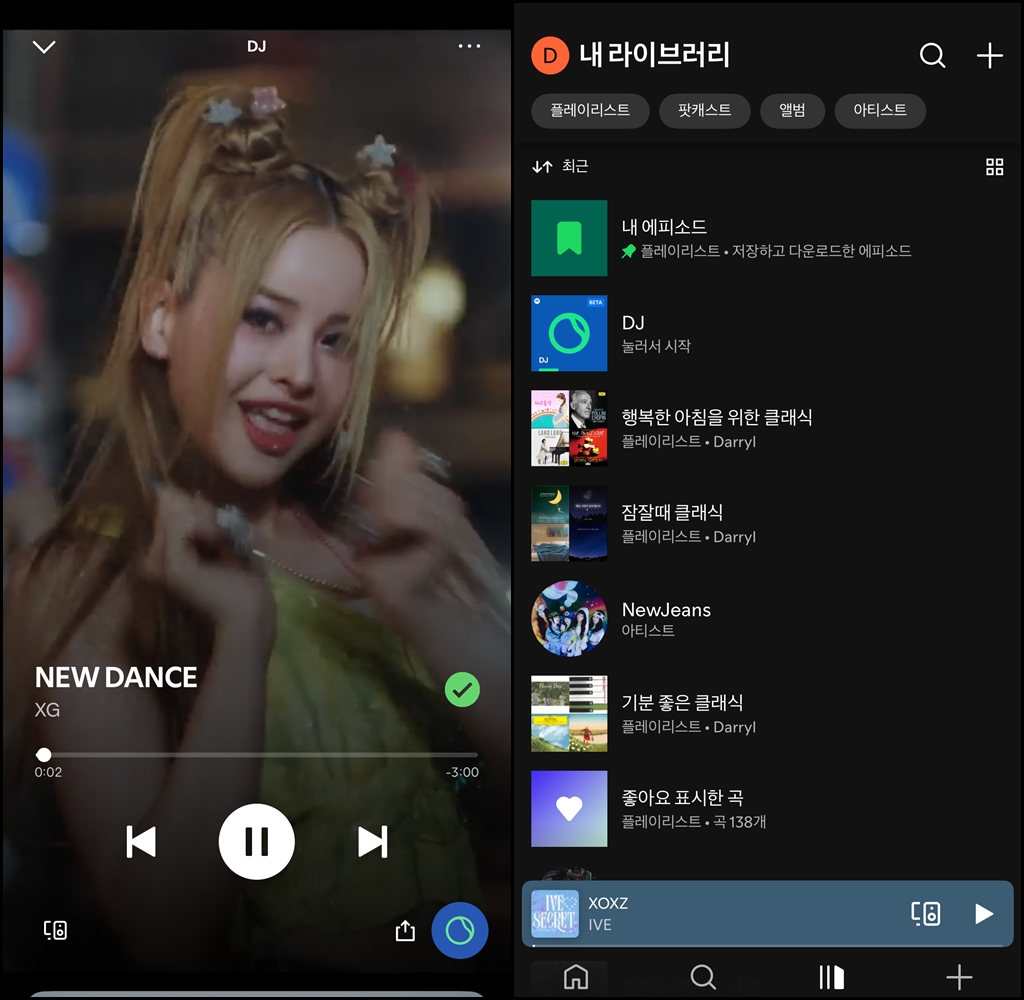This screenshot has width=1024, height=1000.
Task: Open the three-dot more options menu
Action: pyautogui.click(x=469, y=46)
